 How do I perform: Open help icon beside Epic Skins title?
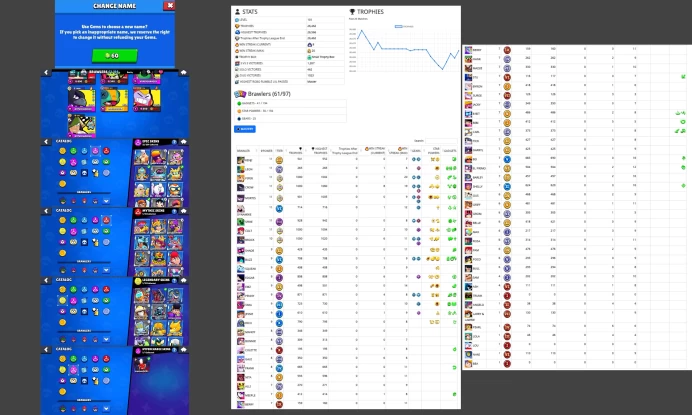(x=174, y=142)
